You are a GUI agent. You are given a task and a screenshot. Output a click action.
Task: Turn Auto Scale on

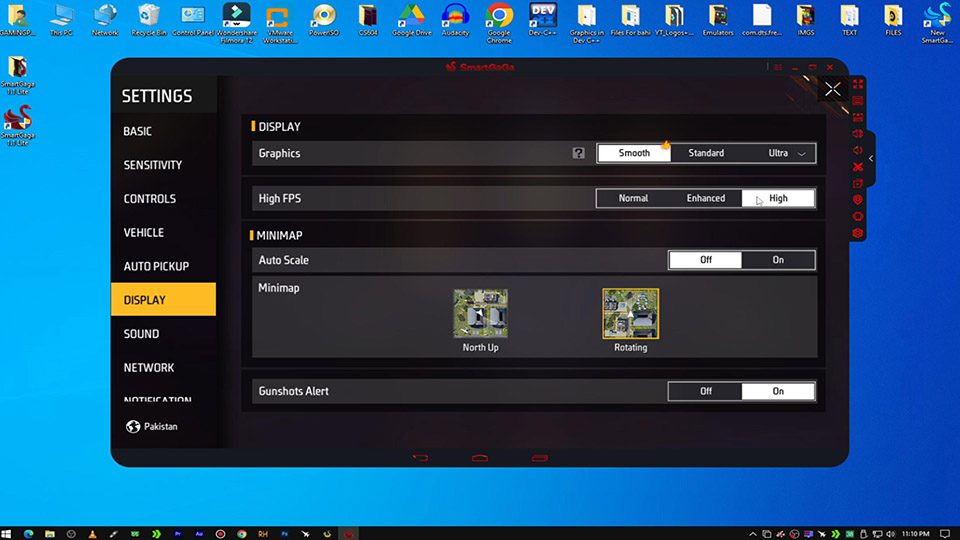778,260
